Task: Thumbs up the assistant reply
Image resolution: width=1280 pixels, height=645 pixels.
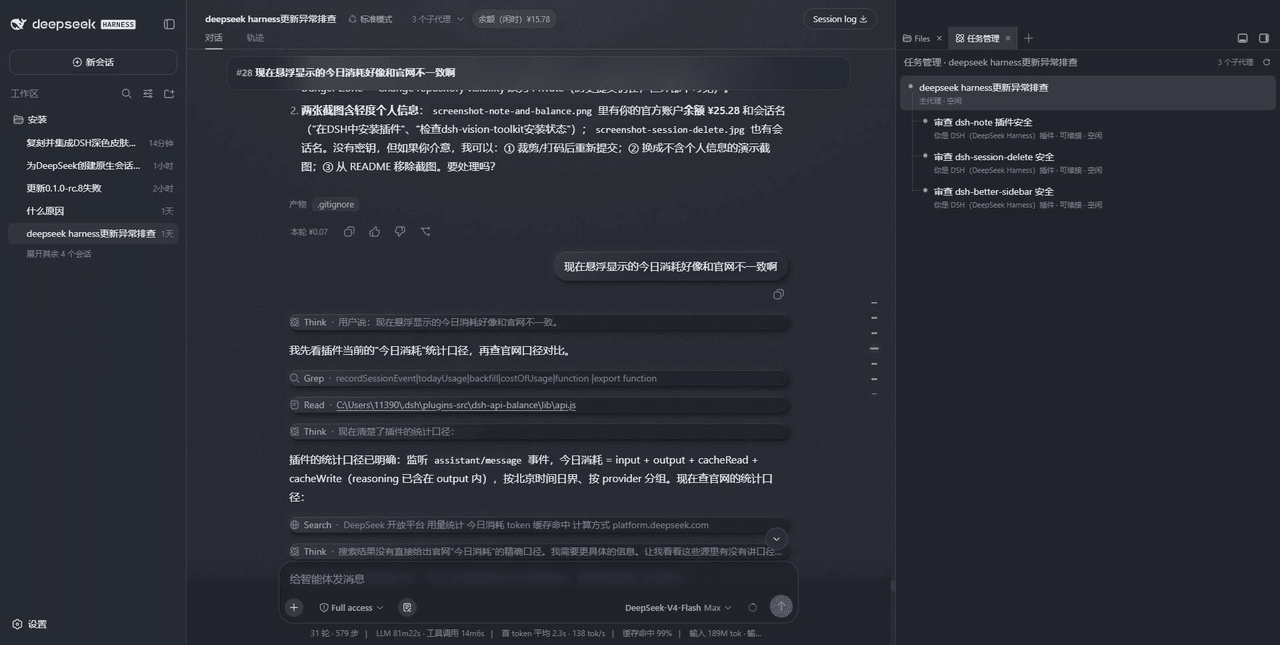Action: [x=374, y=232]
